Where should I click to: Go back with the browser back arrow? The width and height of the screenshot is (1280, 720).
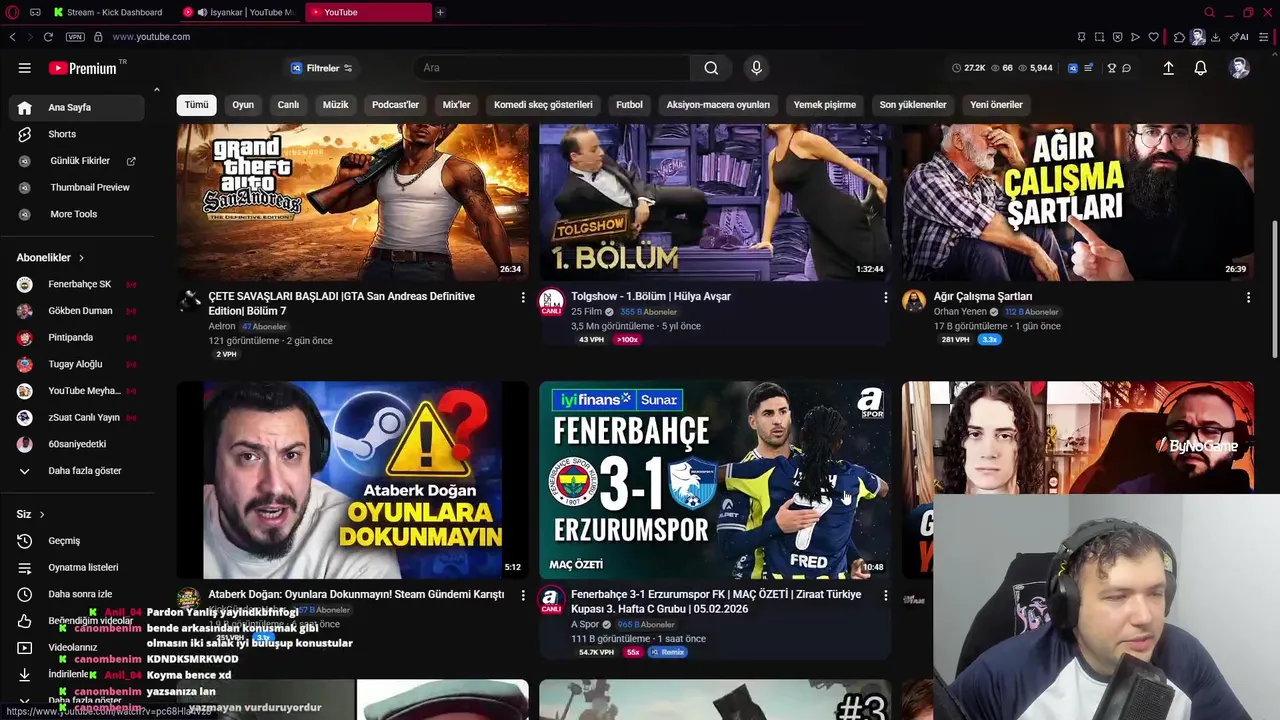point(12,37)
